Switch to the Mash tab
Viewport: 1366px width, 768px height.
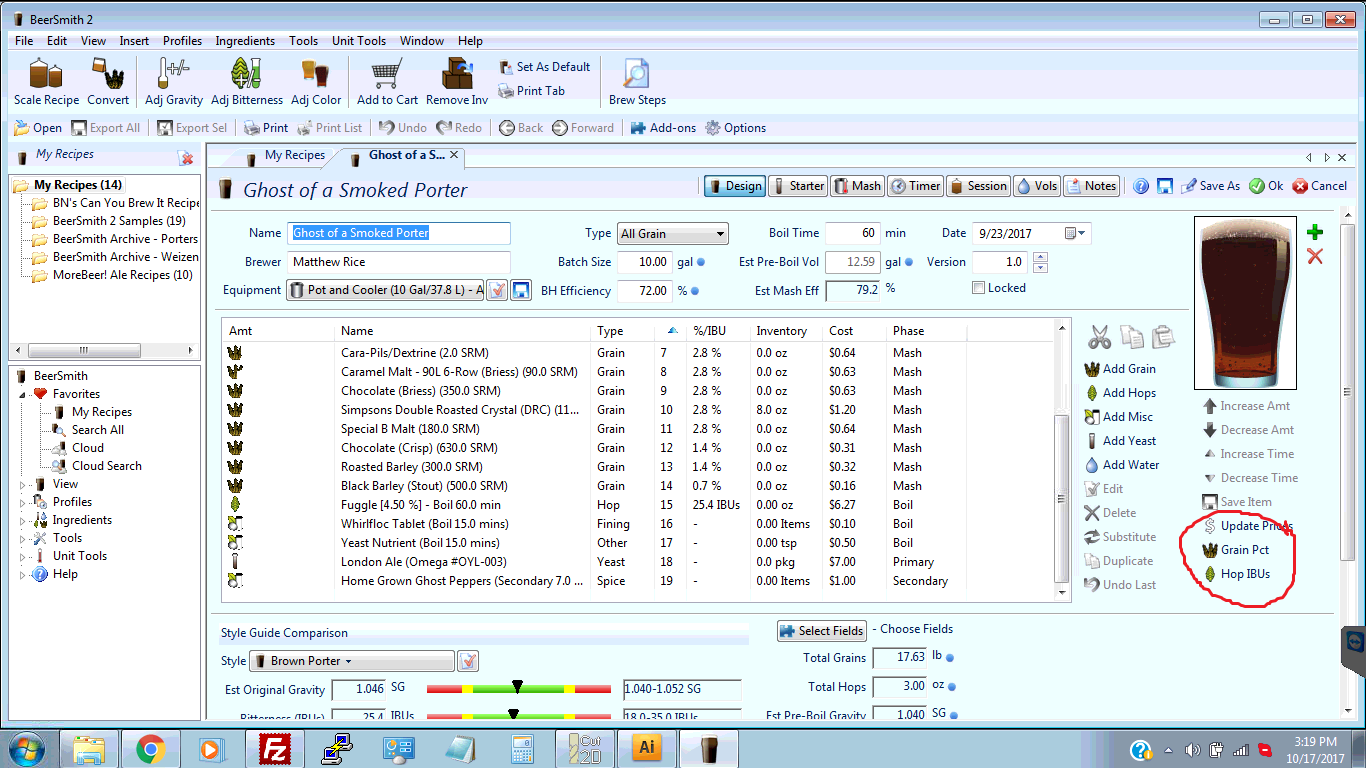(x=856, y=186)
